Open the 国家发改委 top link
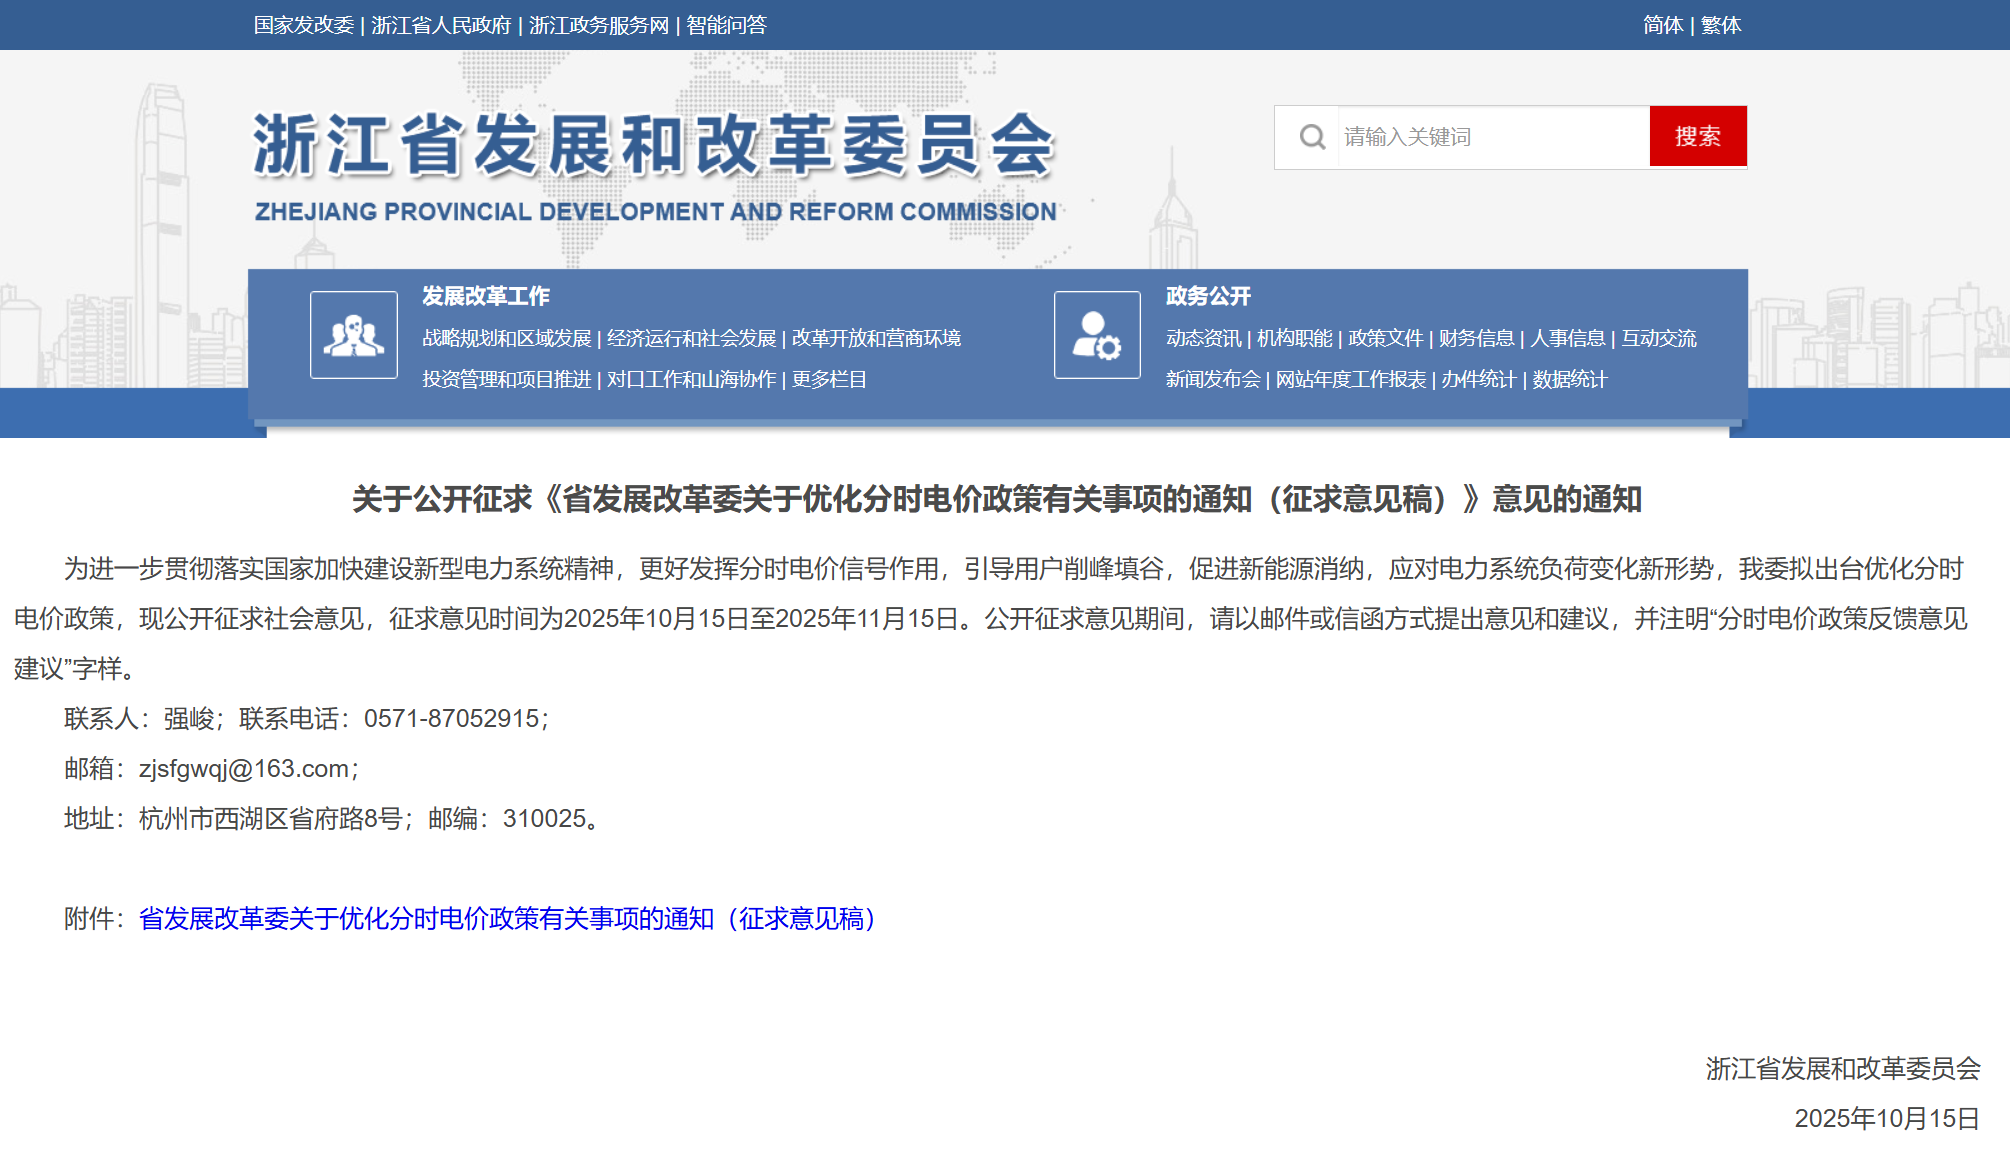 (303, 25)
